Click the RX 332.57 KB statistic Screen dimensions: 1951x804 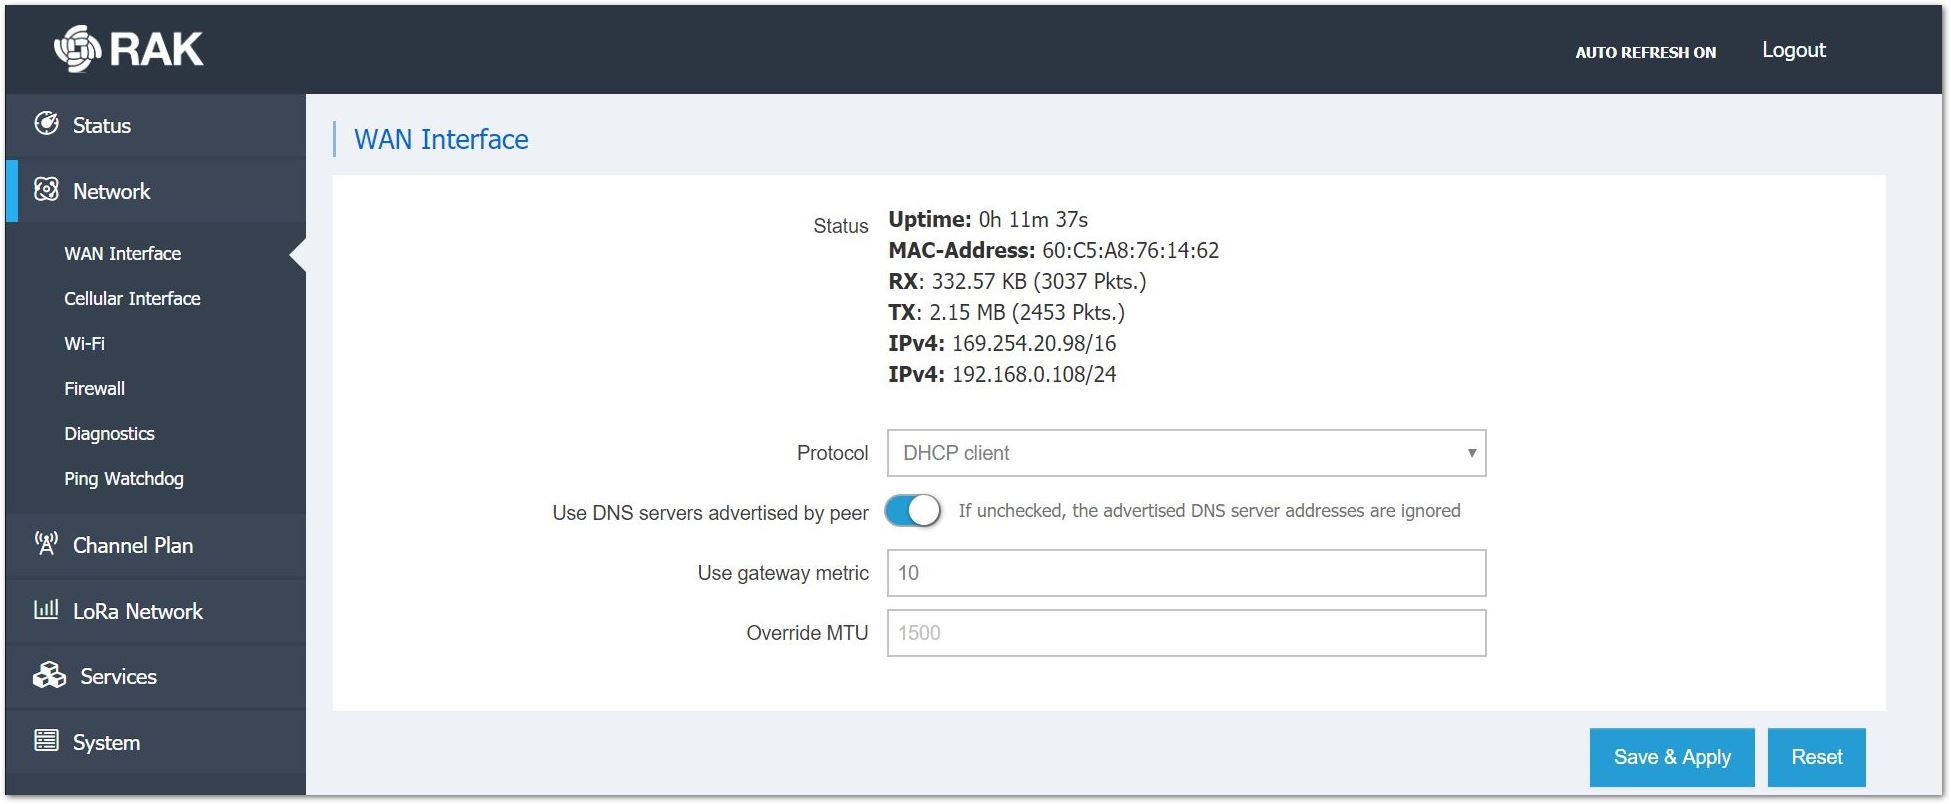click(x=1017, y=282)
